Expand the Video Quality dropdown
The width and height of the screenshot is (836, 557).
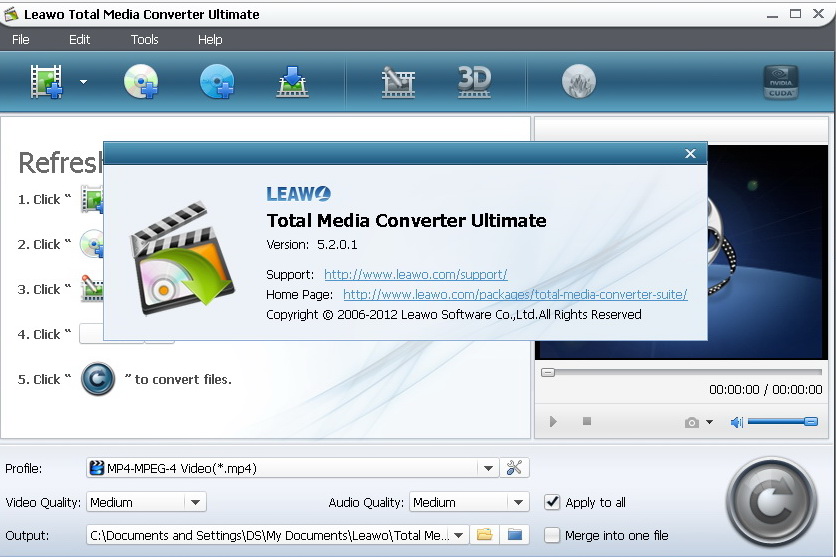[x=195, y=502]
